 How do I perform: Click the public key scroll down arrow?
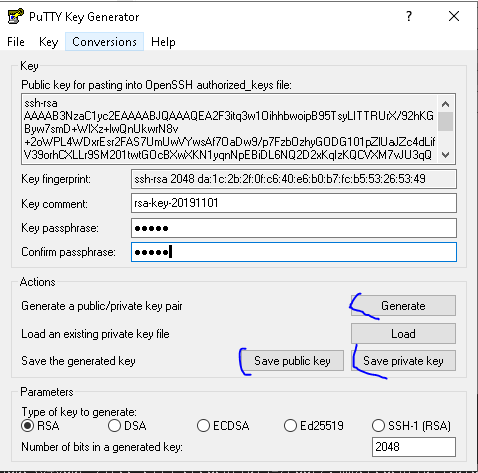click(446, 155)
